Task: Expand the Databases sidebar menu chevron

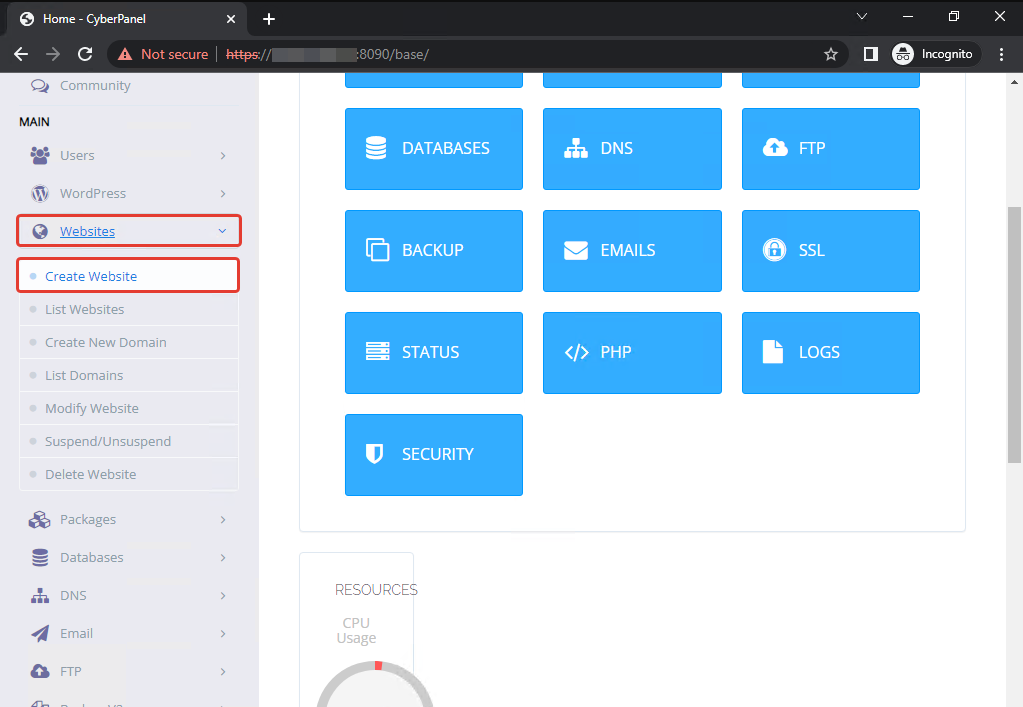Action: 223,558
